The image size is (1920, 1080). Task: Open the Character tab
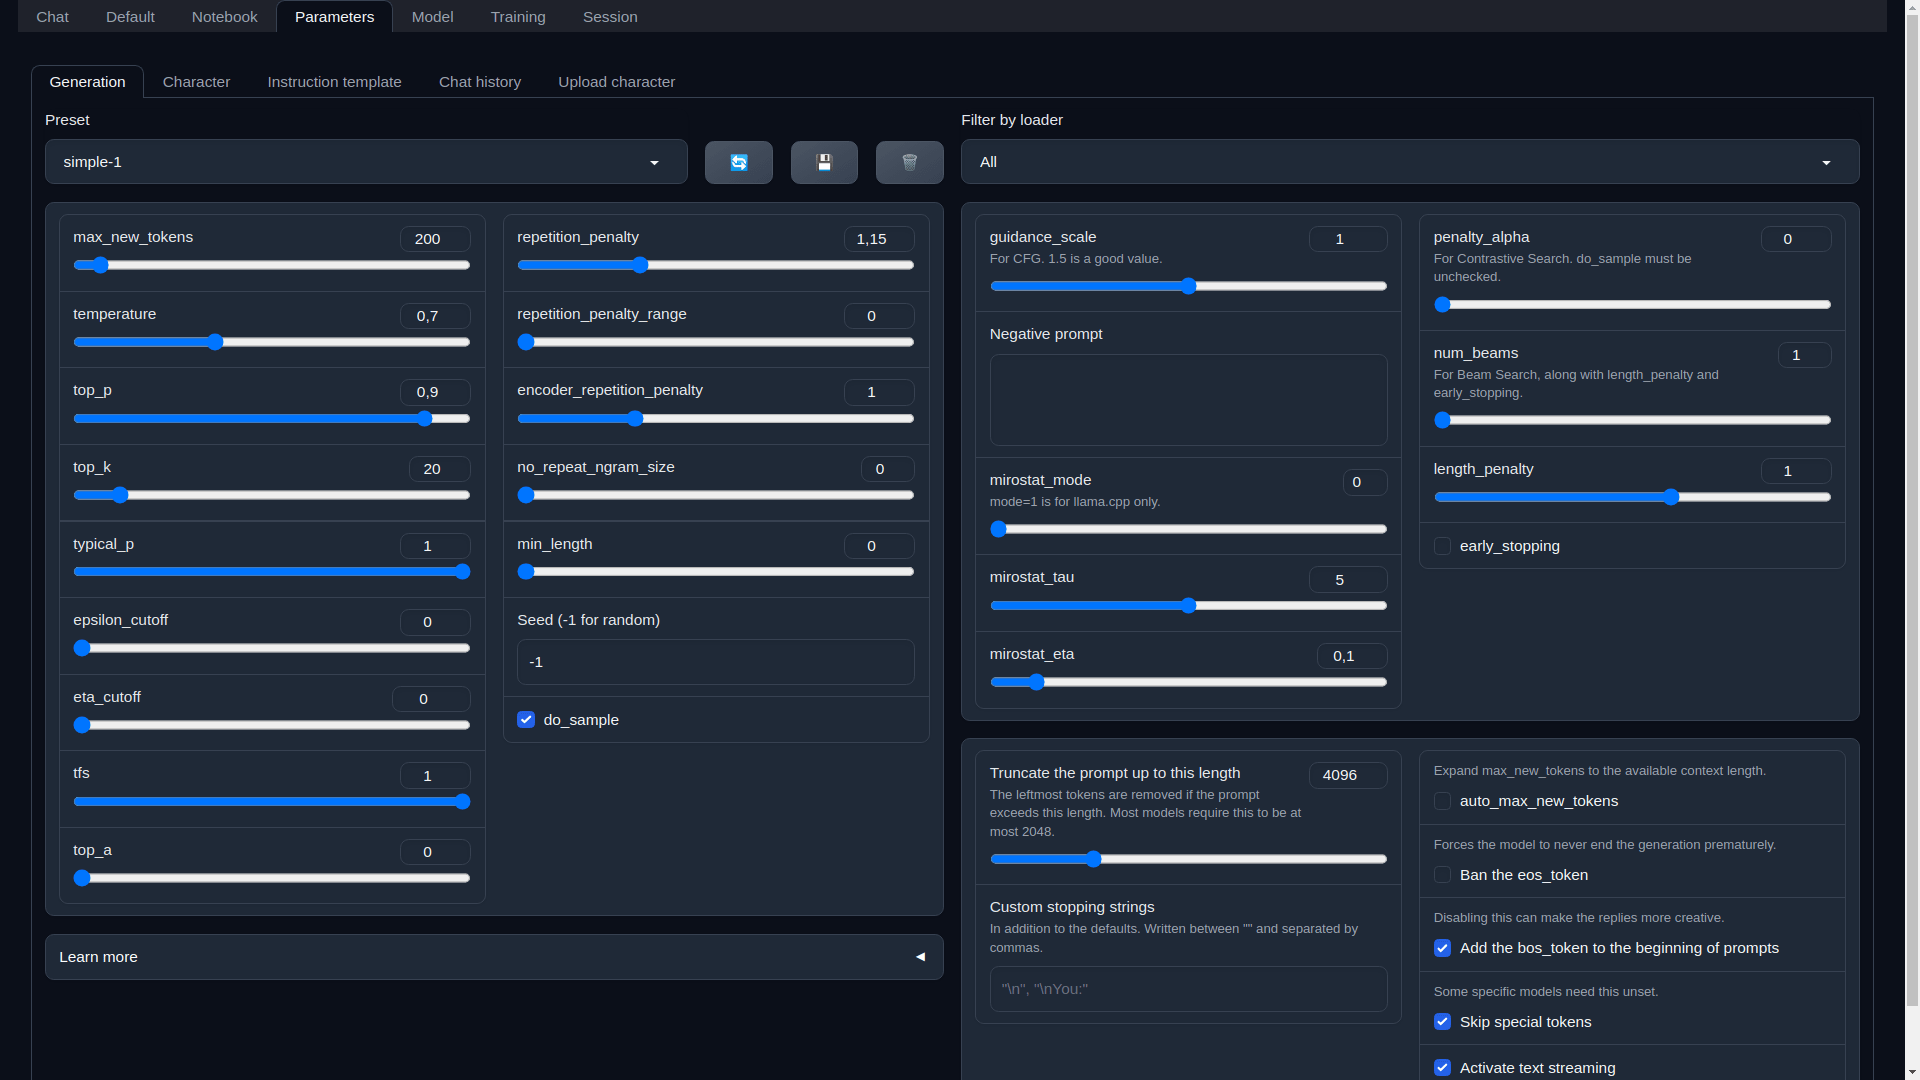click(x=195, y=82)
